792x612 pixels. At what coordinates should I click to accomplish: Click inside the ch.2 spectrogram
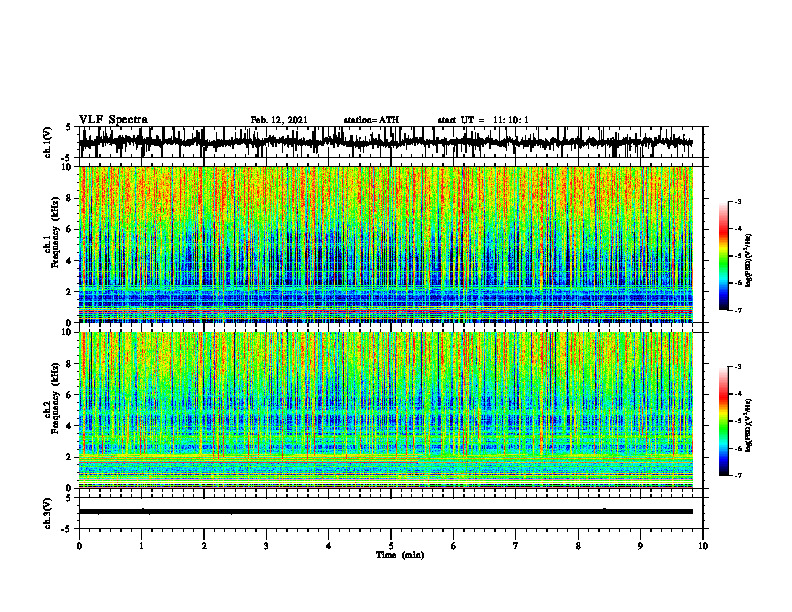(x=385, y=410)
